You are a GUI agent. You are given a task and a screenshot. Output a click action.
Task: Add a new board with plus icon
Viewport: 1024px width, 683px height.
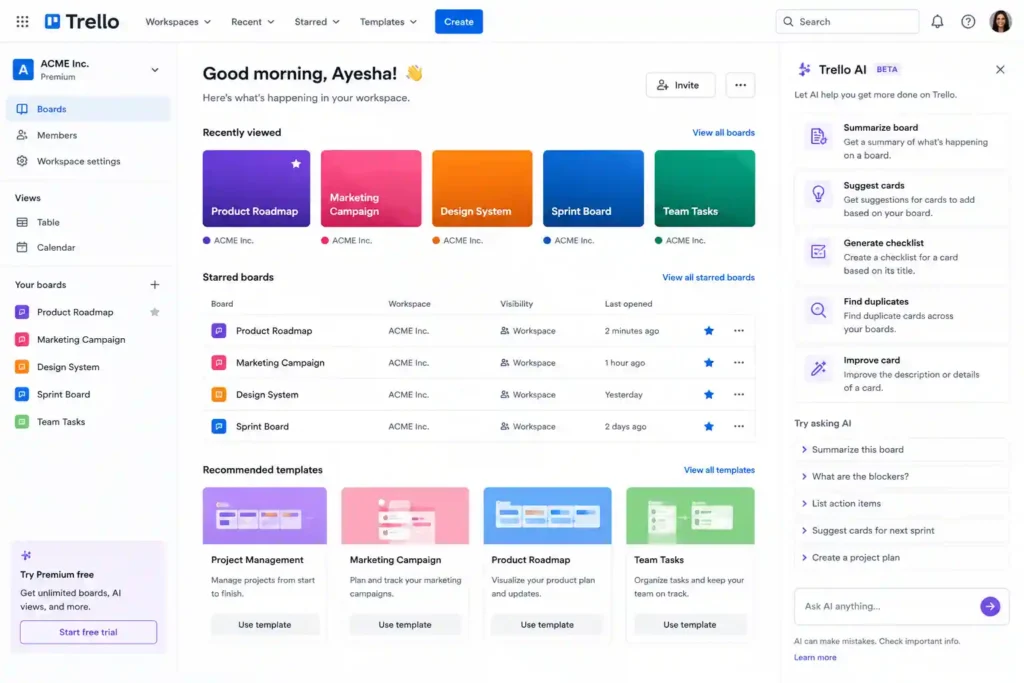pyautogui.click(x=155, y=285)
